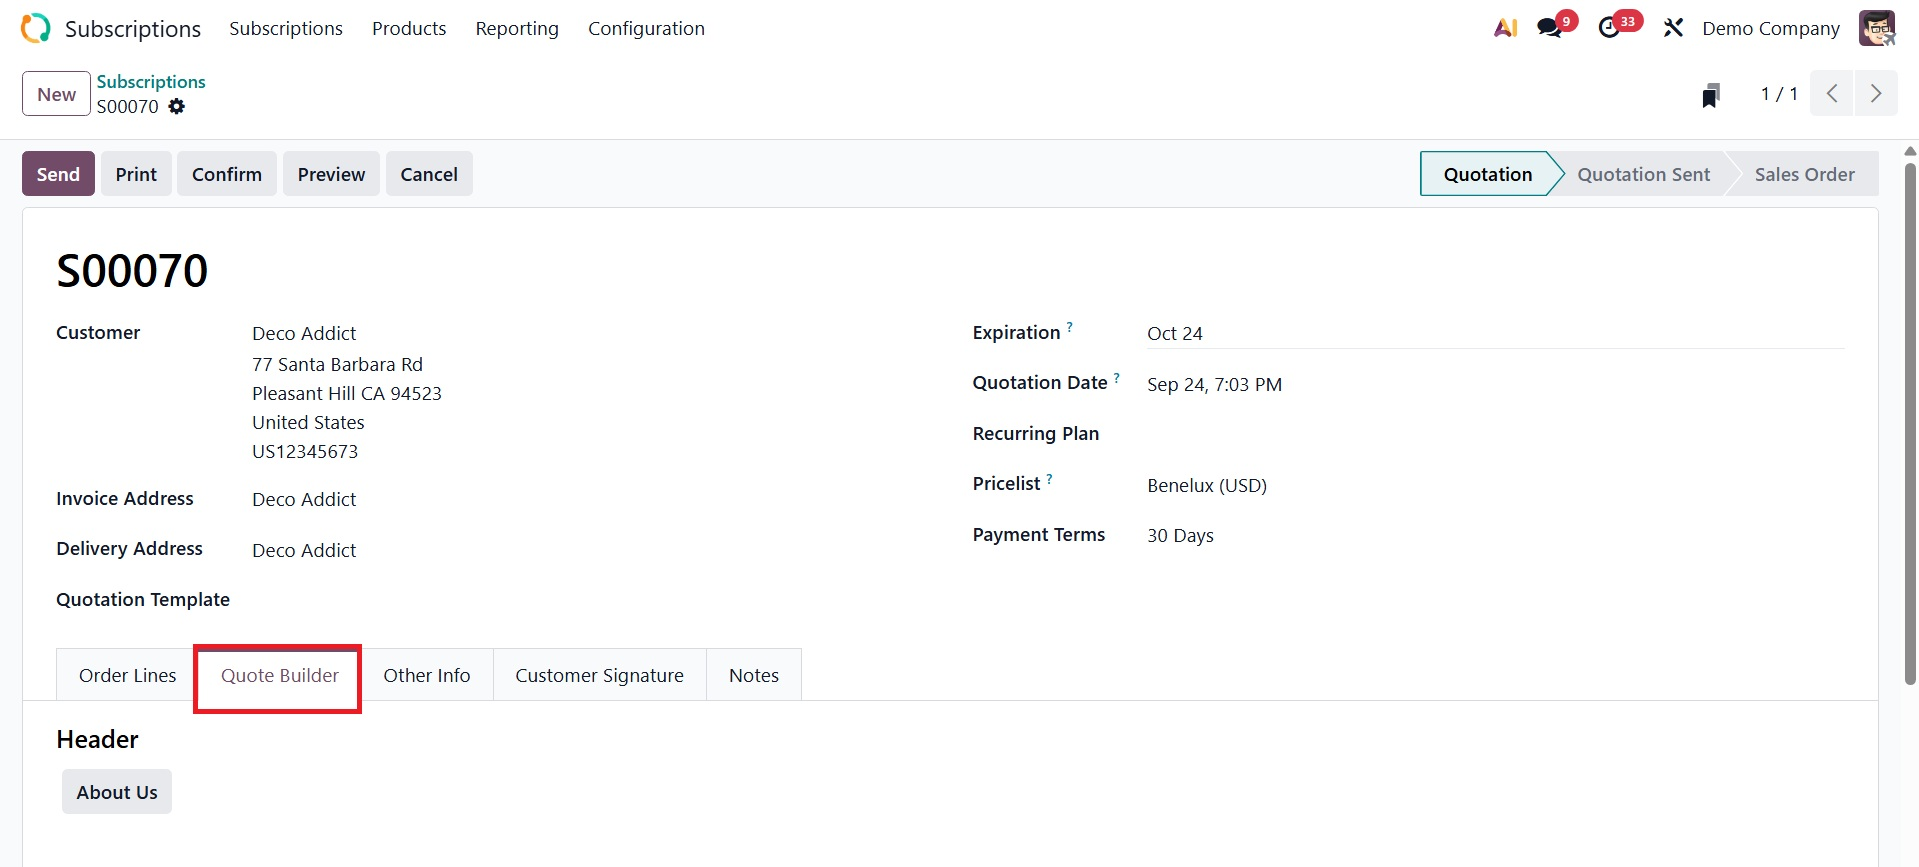Click the Subscriptions breadcrumb link
The height and width of the screenshot is (867, 1919).
[x=151, y=82]
